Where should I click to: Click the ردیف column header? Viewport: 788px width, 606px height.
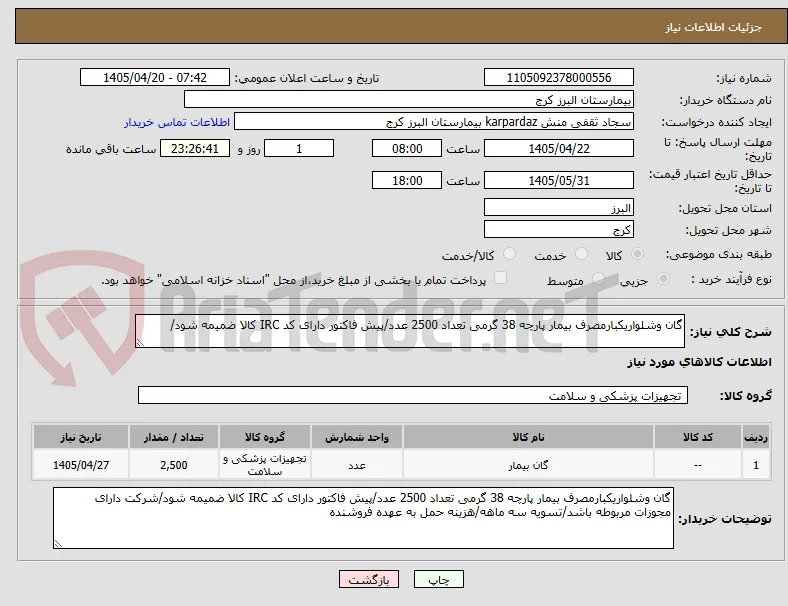coord(756,437)
